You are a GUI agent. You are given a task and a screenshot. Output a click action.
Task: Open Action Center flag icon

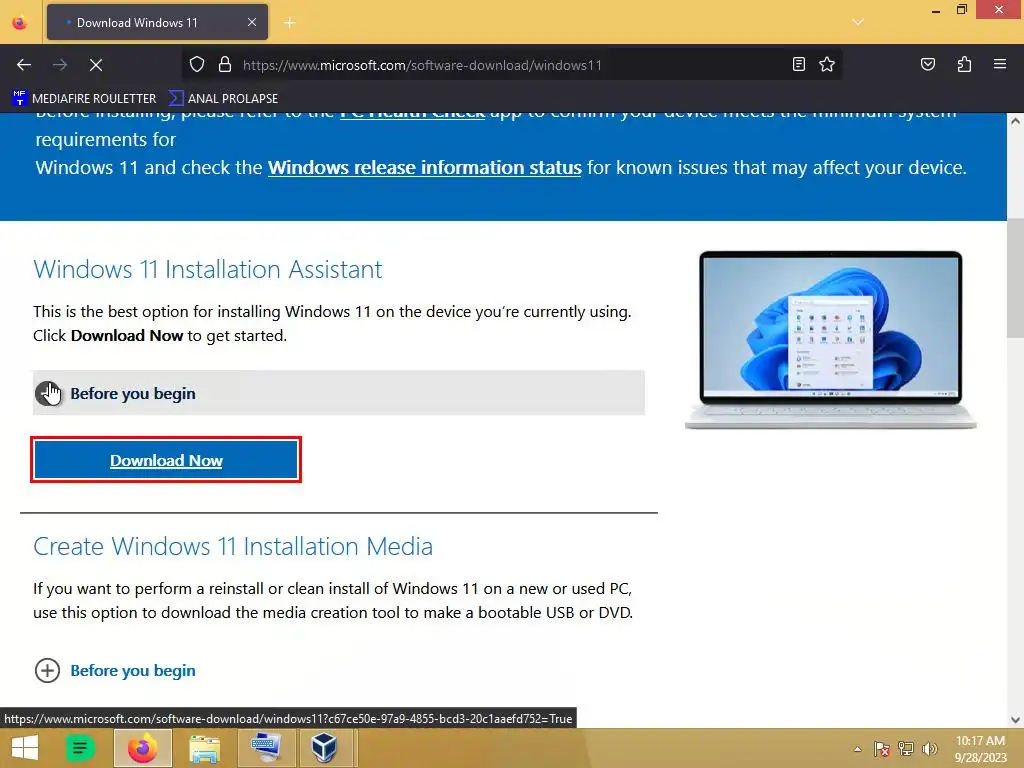coord(882,749)
